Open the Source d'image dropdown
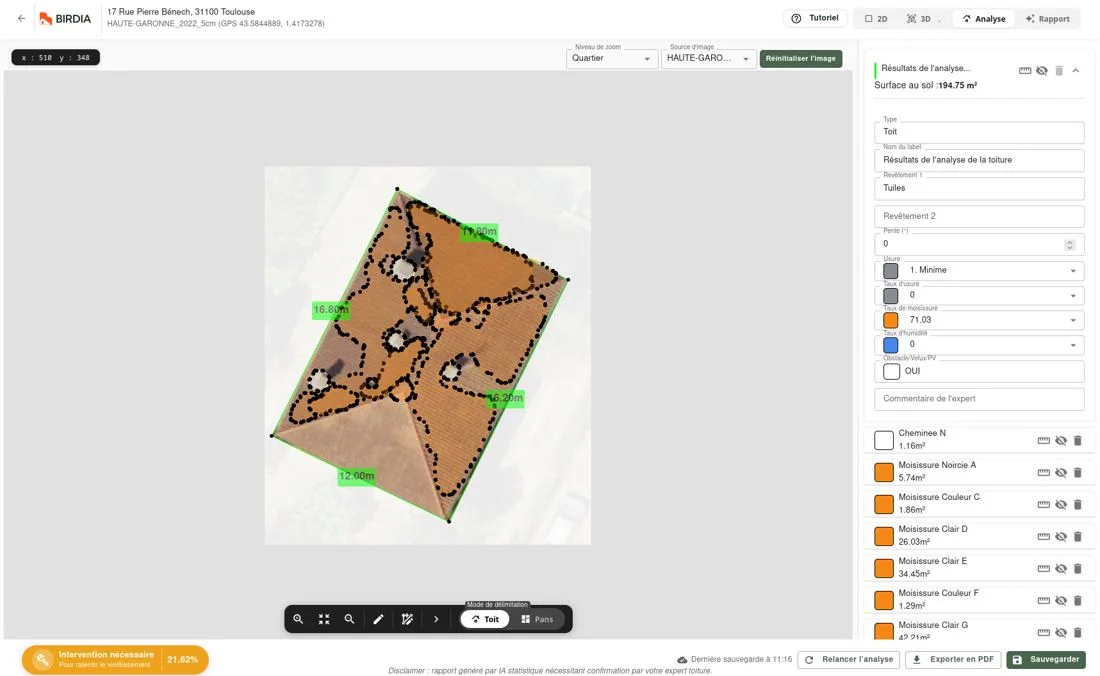This screenshot has height=676, width=1100. coord(708,58)
